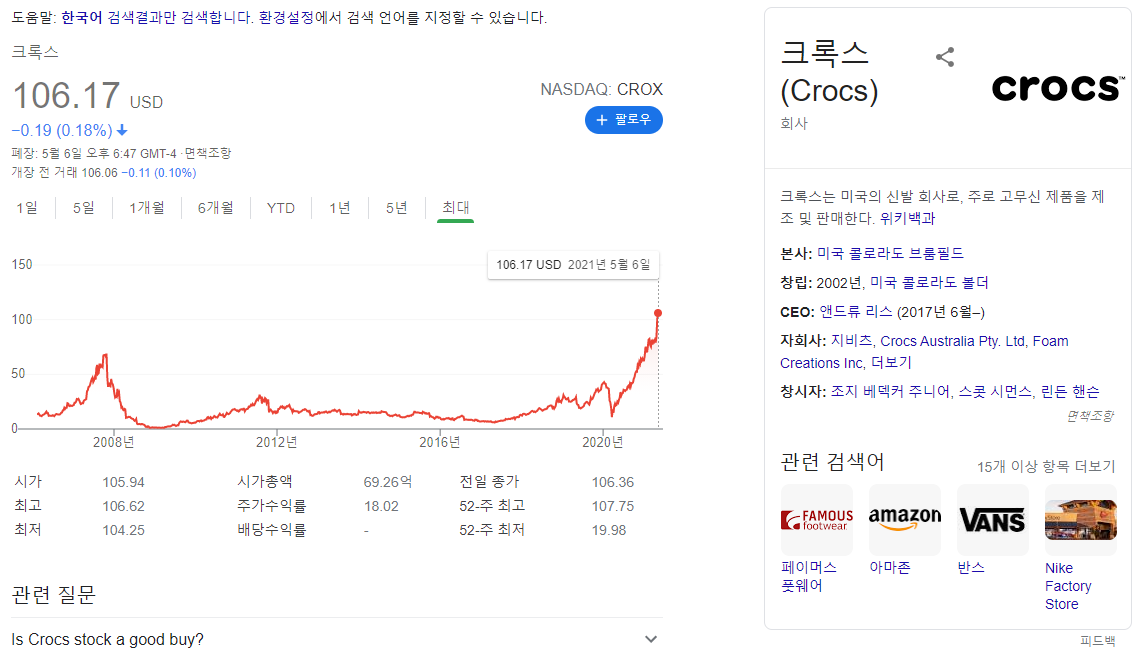Image resolution: width=1135 pixels, height=661 pixels.
Task: Click the 52-주 최고 value 107.75
Action: (x=612, y=506)
